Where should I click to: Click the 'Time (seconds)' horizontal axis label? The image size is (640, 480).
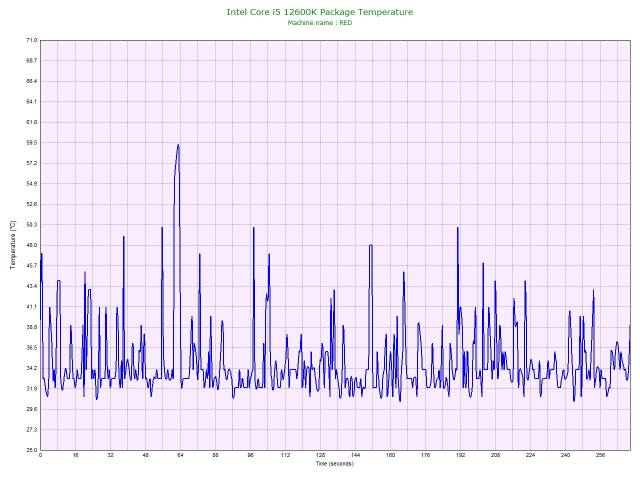pyautogui.click(x=334, y=464)
